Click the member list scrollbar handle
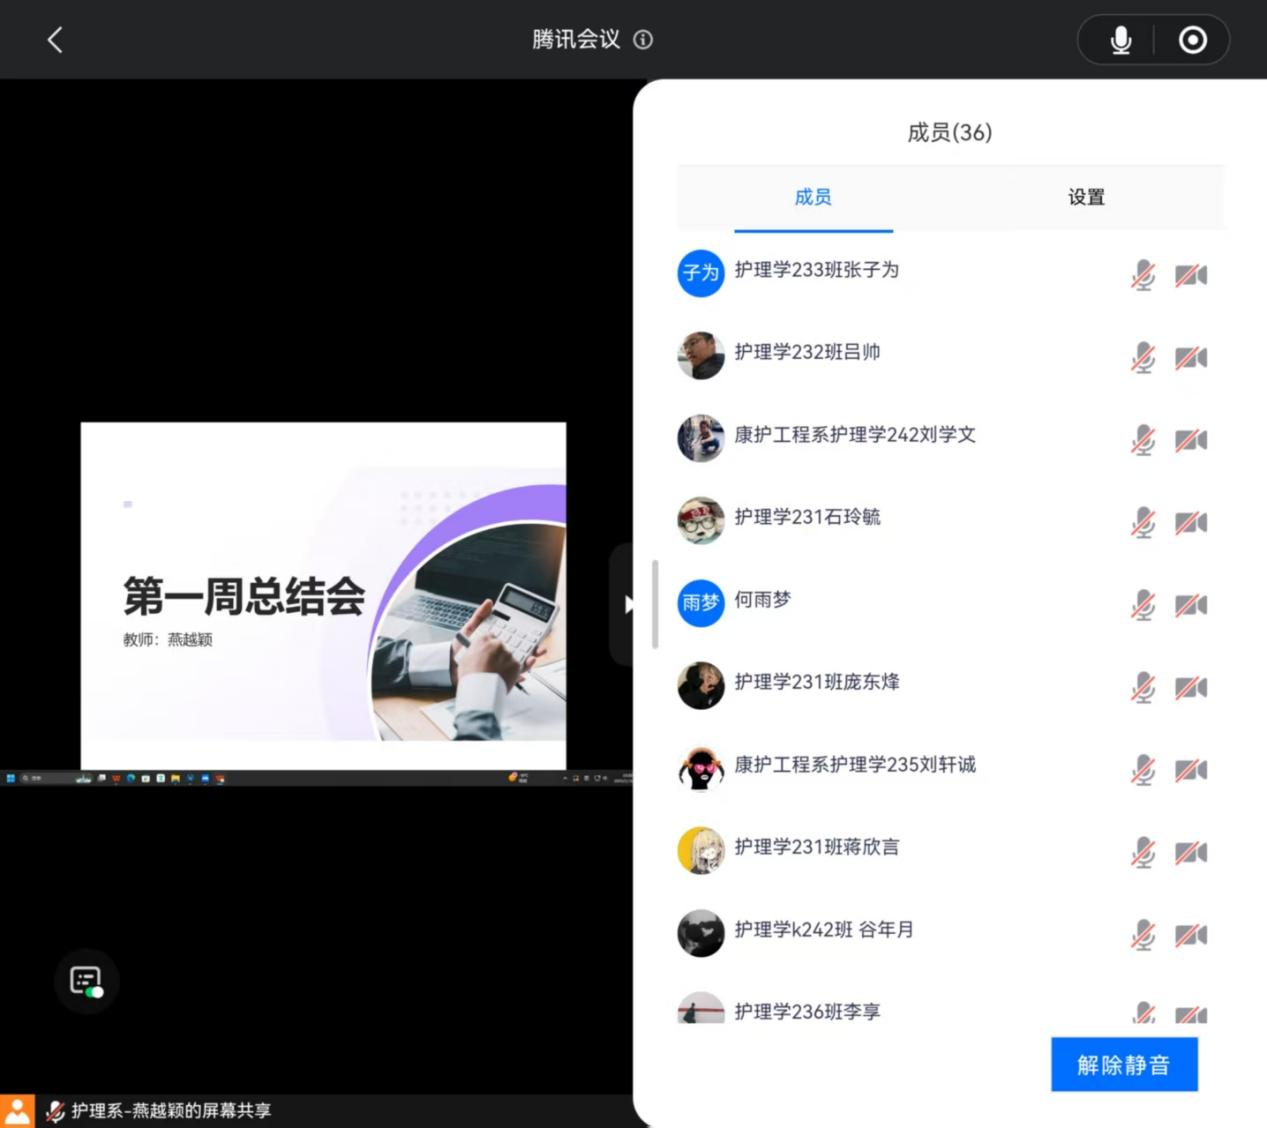The image size is (1267, 1128). click(655, 604)
